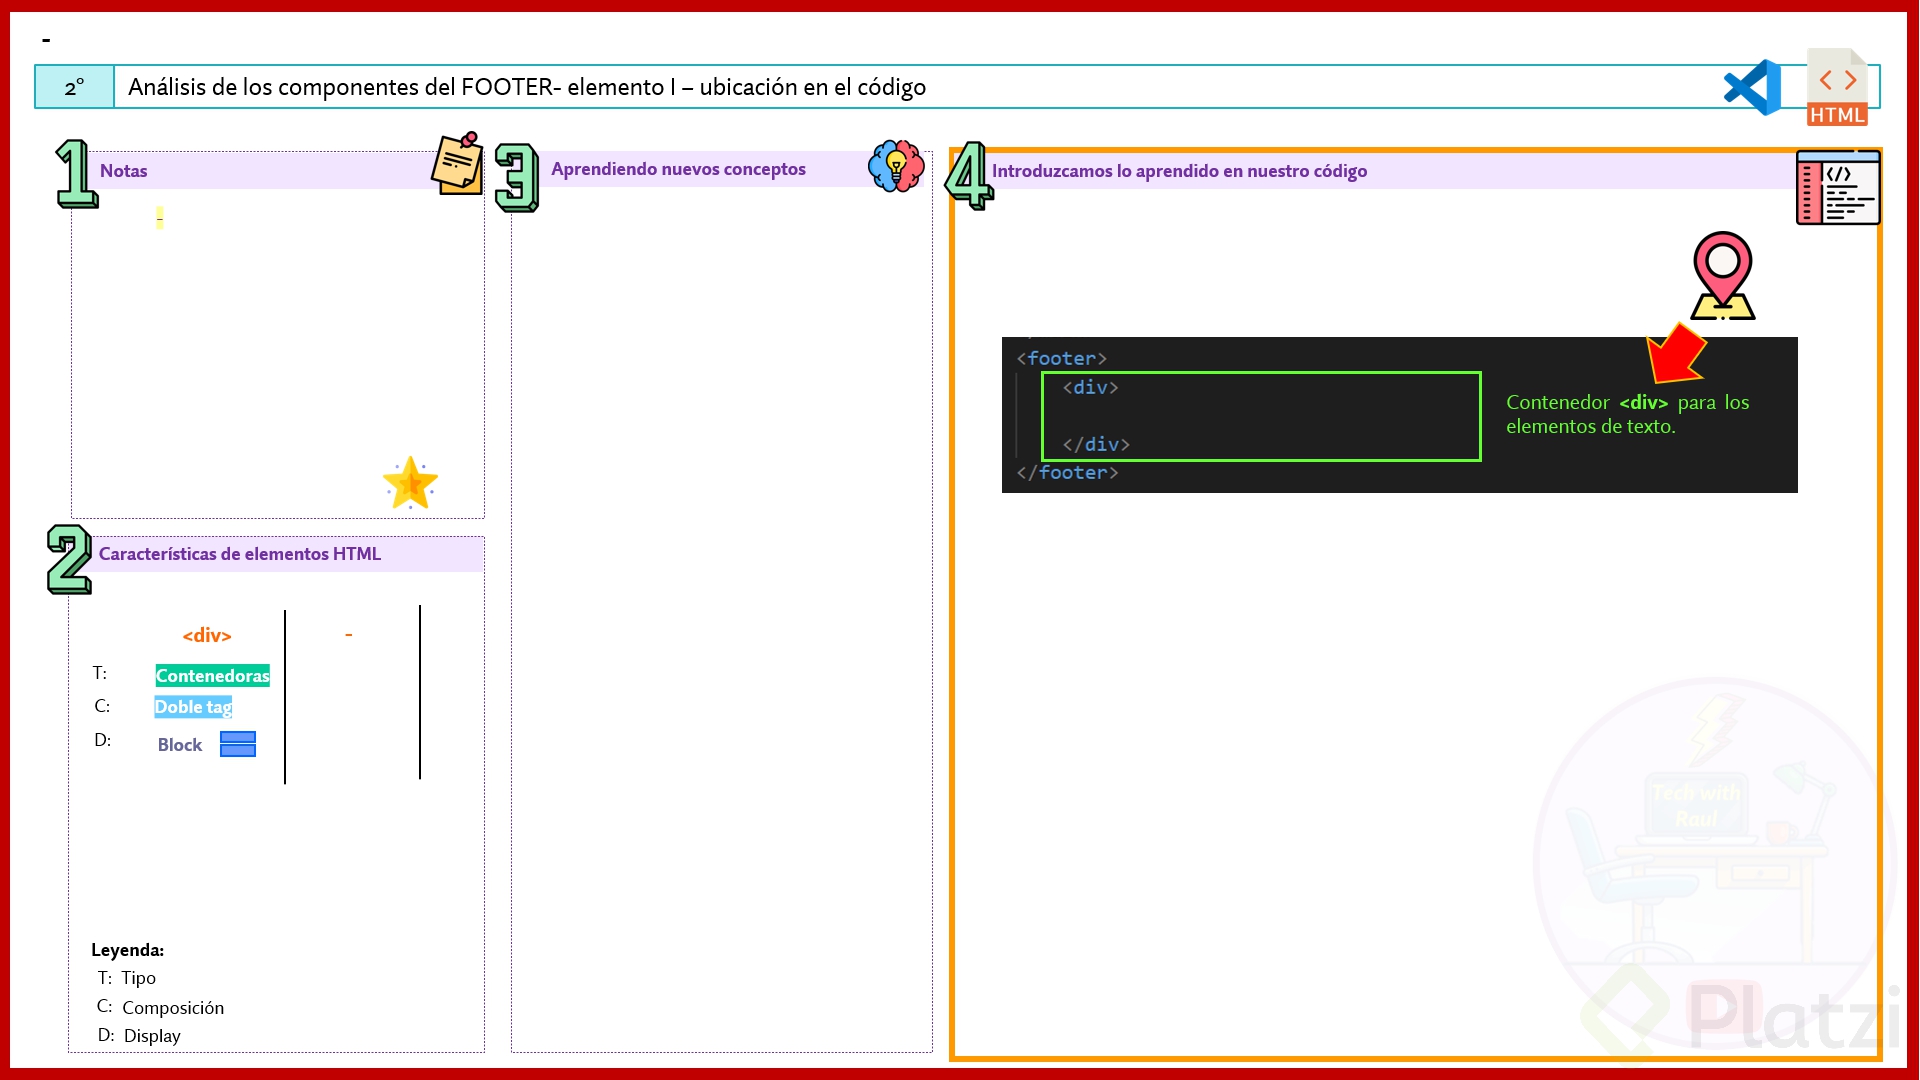
Task: Click the C: row label in the table
Action: 102,706
